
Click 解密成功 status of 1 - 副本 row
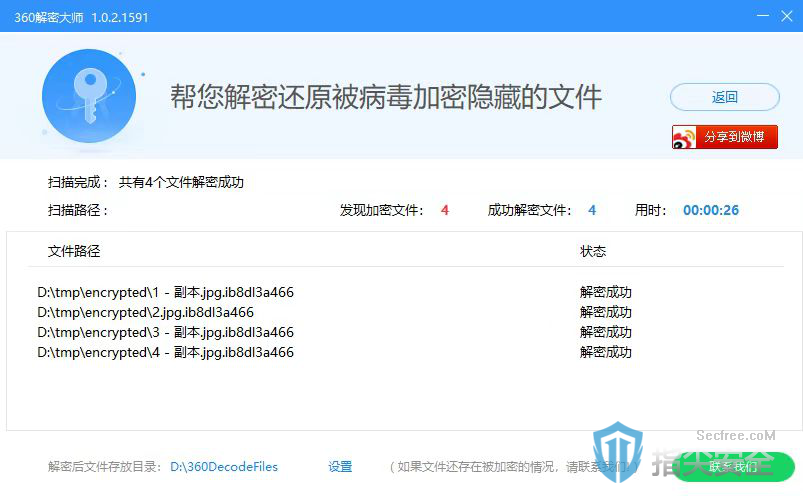pyautogui.click(x=606, y=292)
